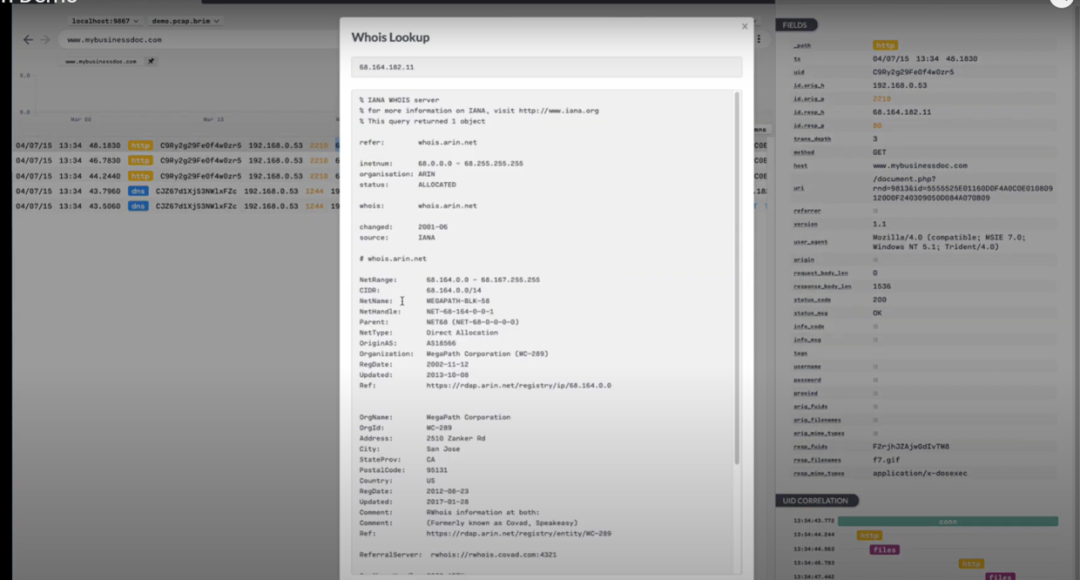This screenshot has width=1080, height=580.
Task: Click the uri /document.php value
Action: (962, 188)
